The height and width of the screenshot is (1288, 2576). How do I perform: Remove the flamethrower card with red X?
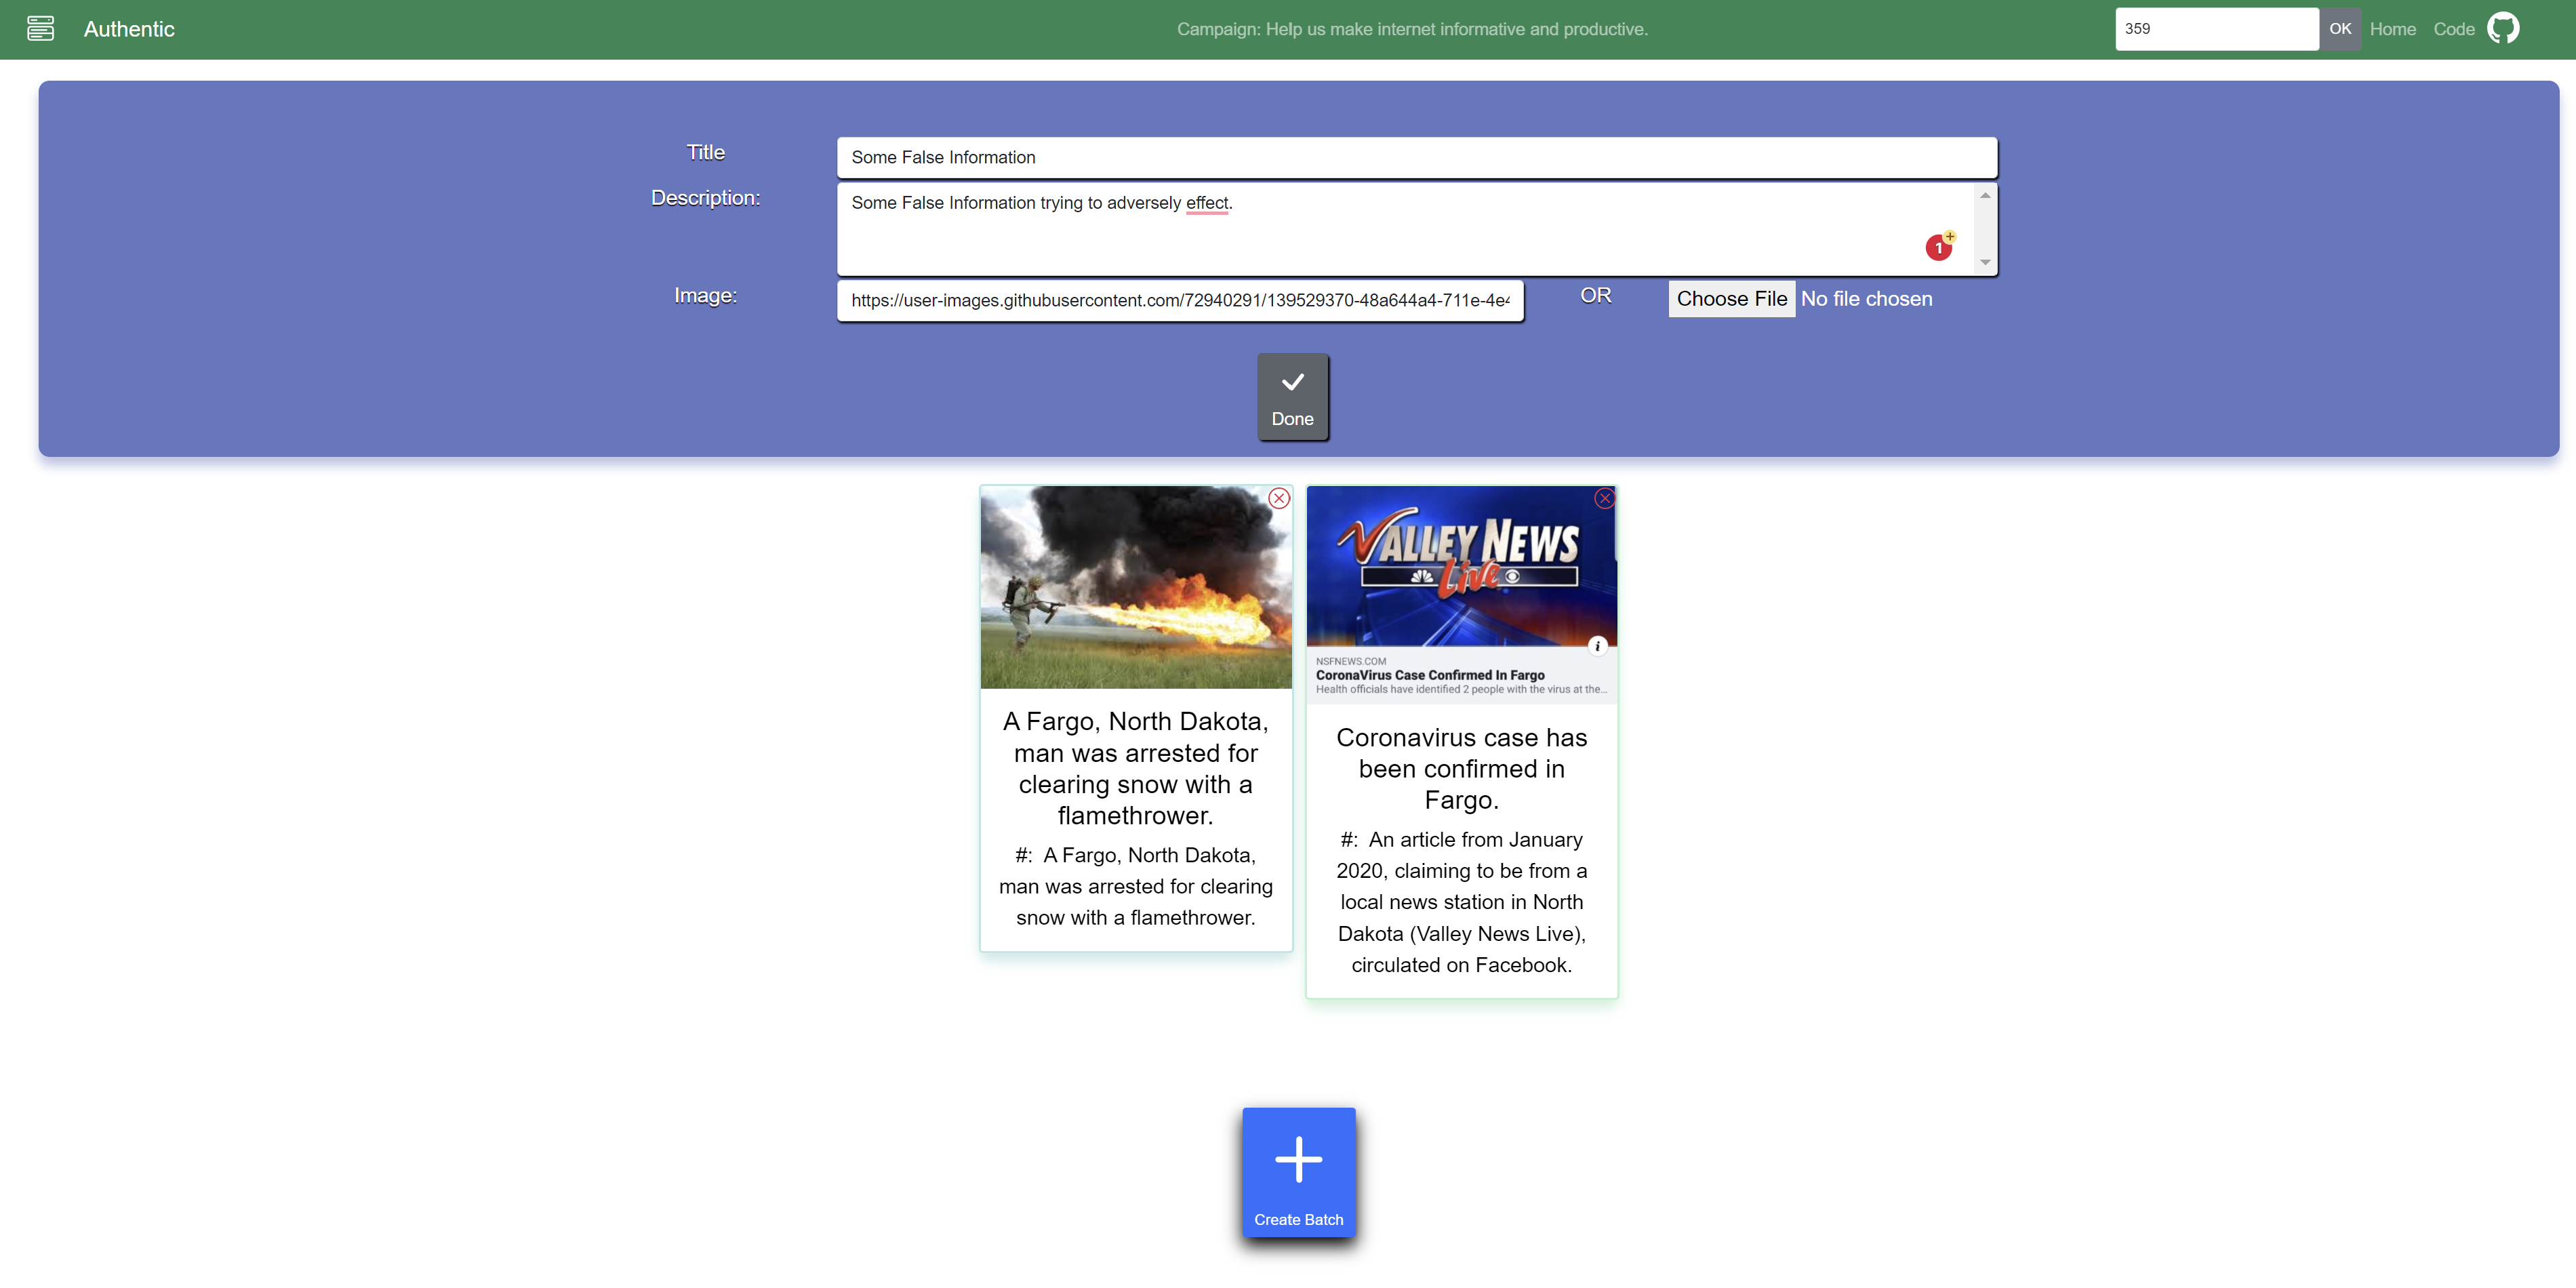[x=1279, y=498]
